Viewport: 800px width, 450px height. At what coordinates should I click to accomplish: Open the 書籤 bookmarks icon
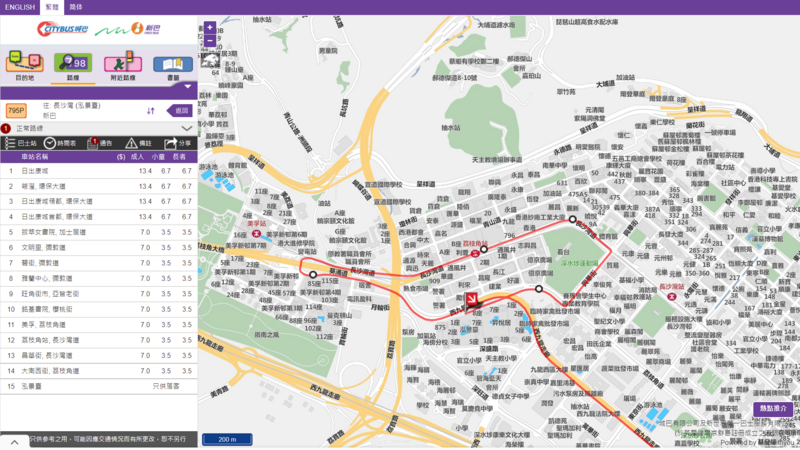click(173, 65)
